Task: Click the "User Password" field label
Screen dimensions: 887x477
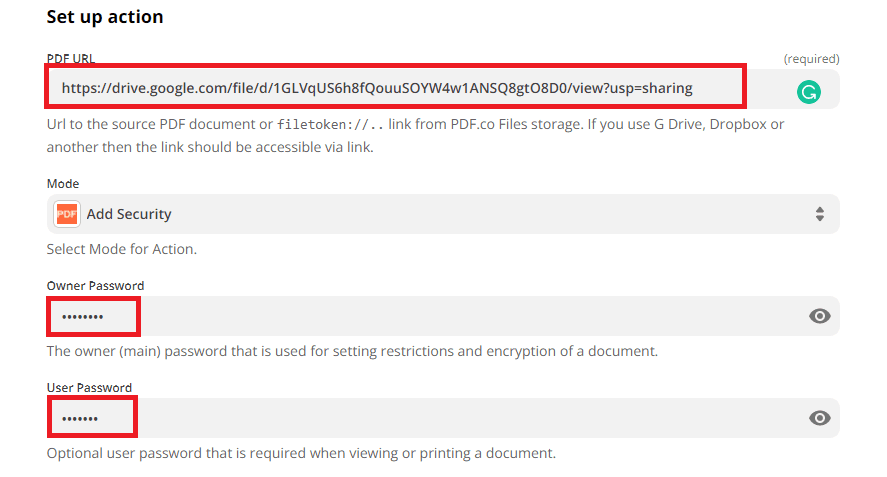Action: pos(89,388)
